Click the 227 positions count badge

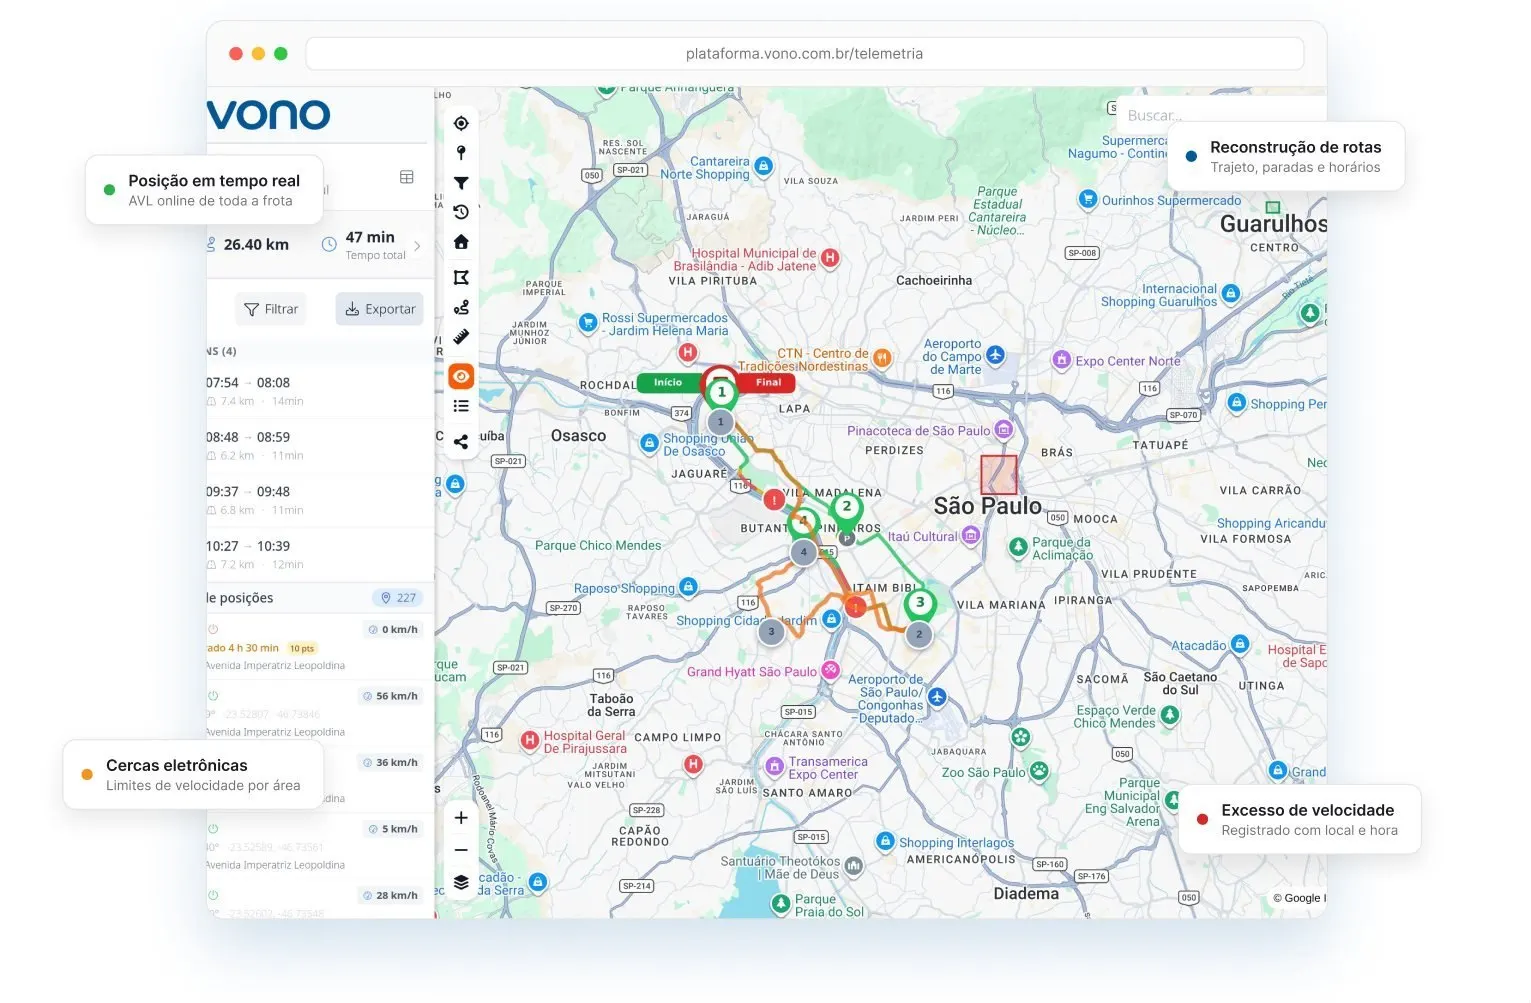(x=398, y=598)
